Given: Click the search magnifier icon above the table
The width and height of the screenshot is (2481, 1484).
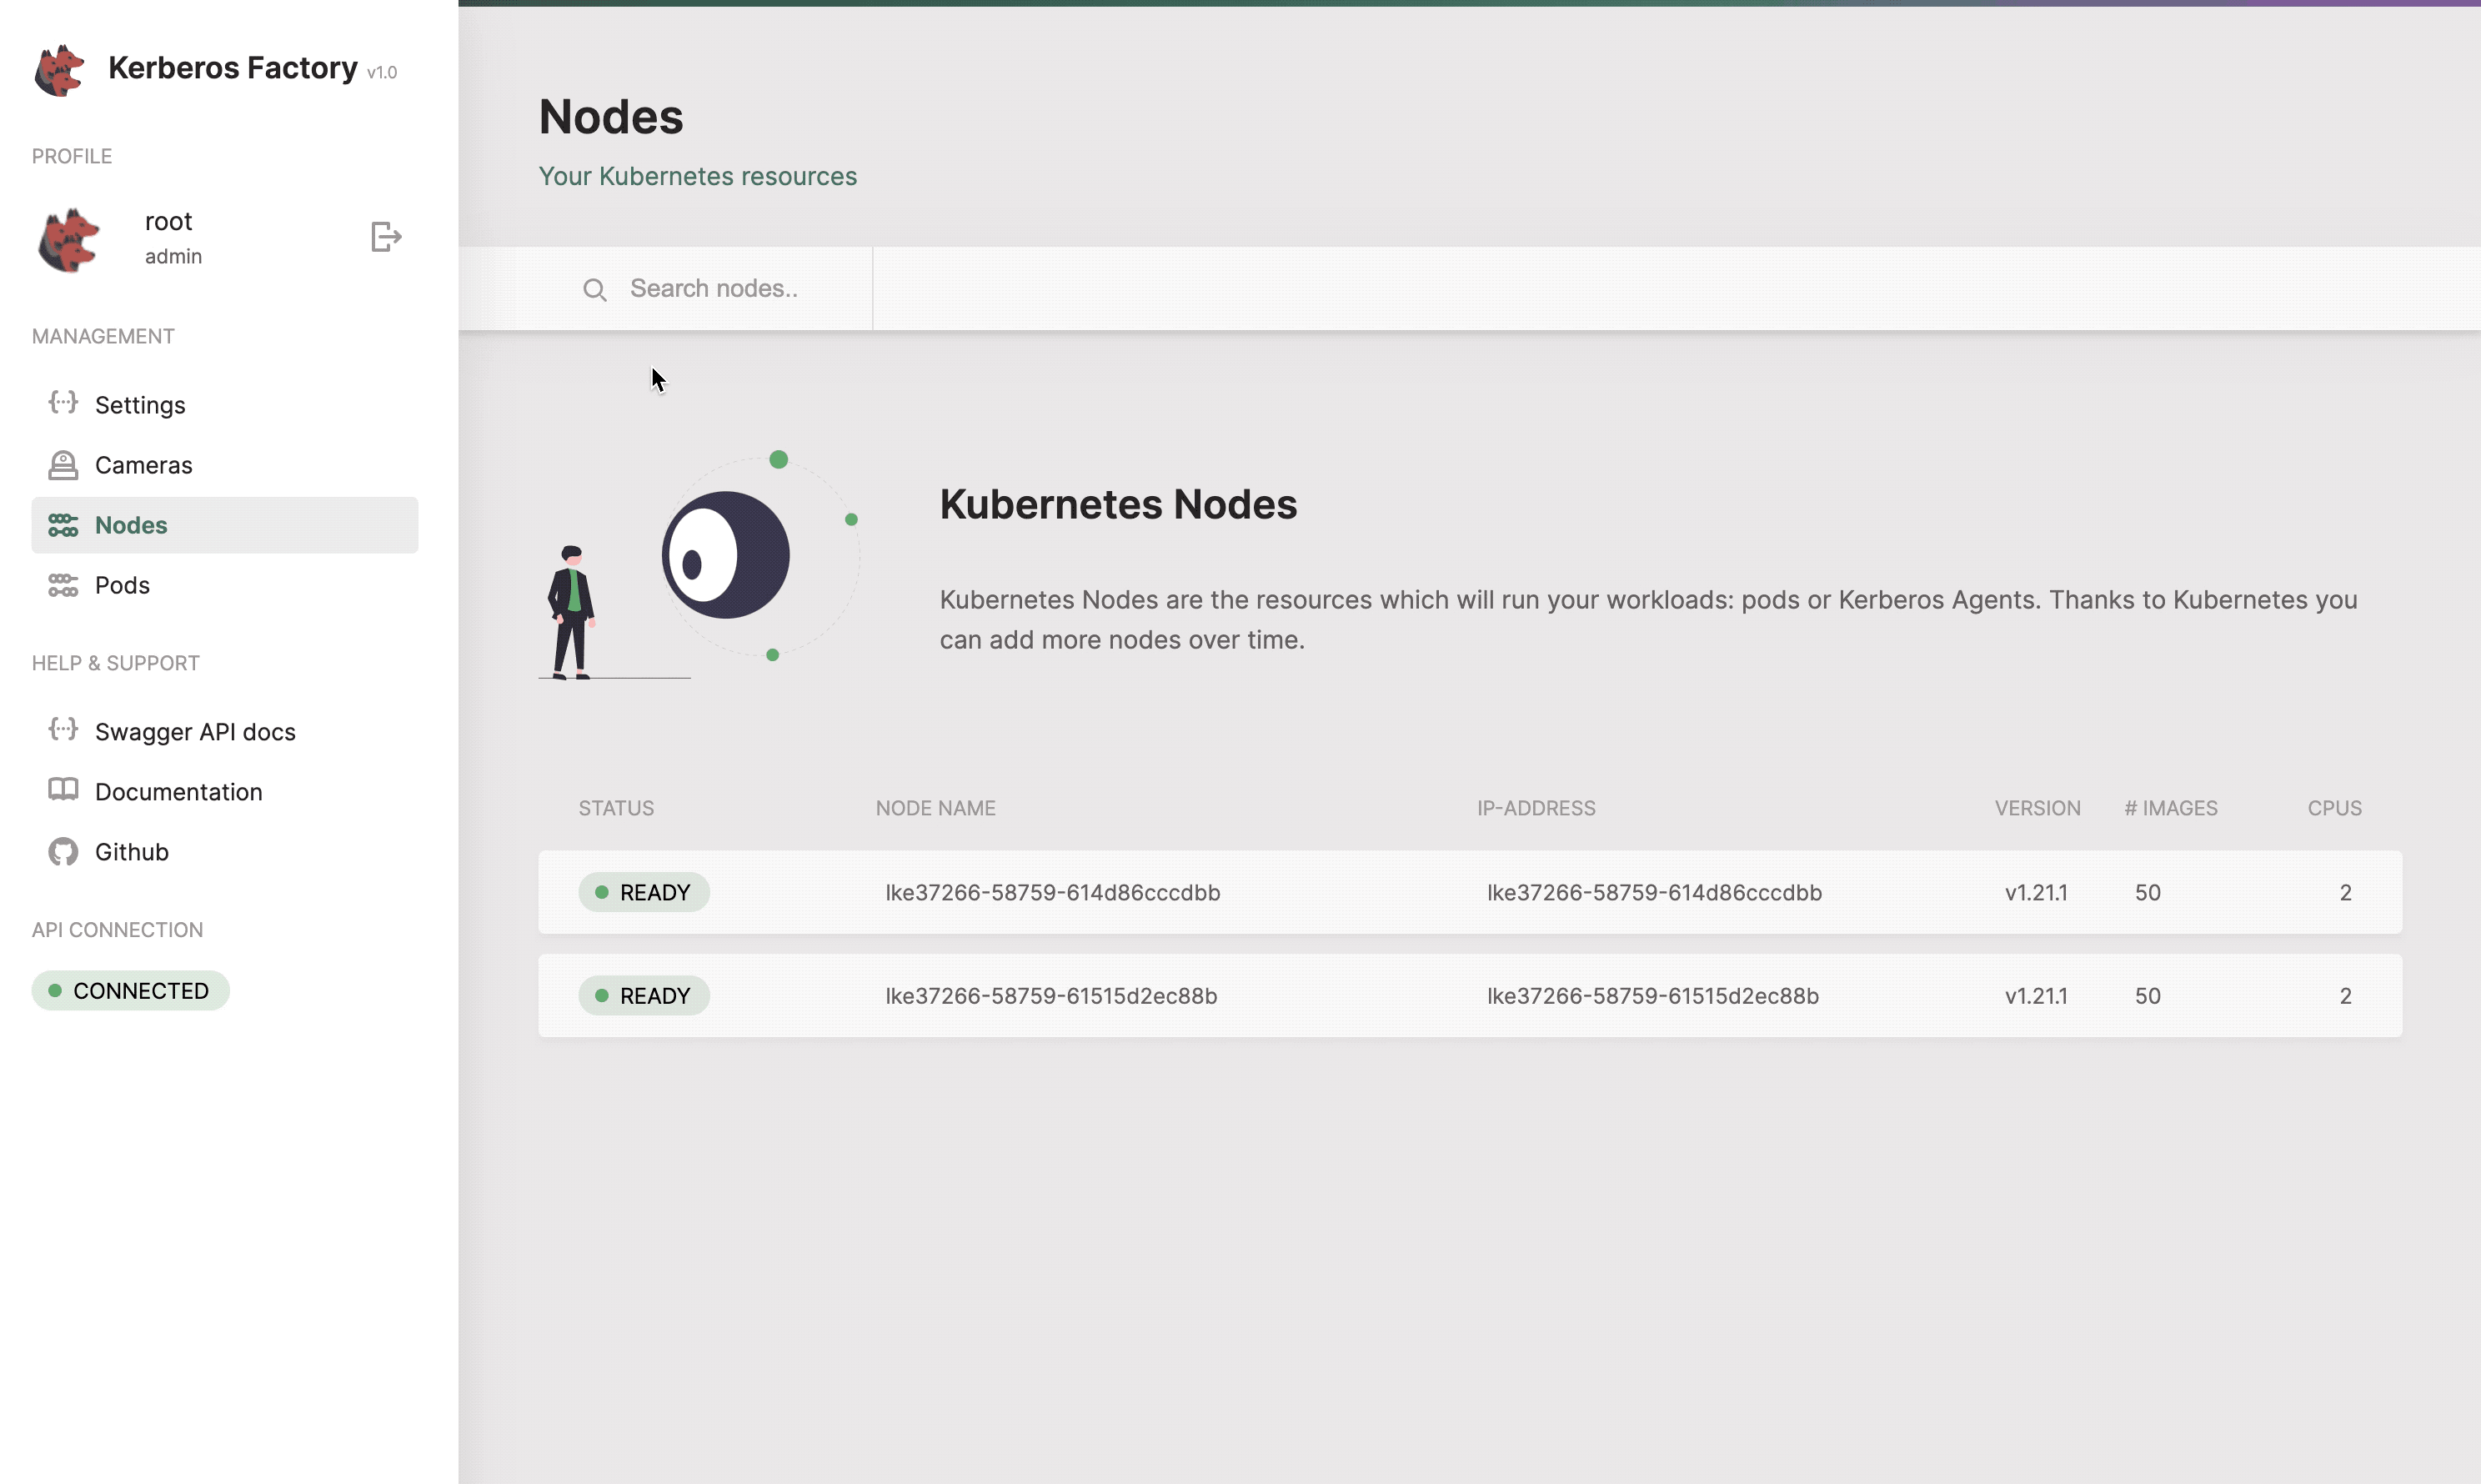Looking at the screenshot, I should tap(596, 289).
